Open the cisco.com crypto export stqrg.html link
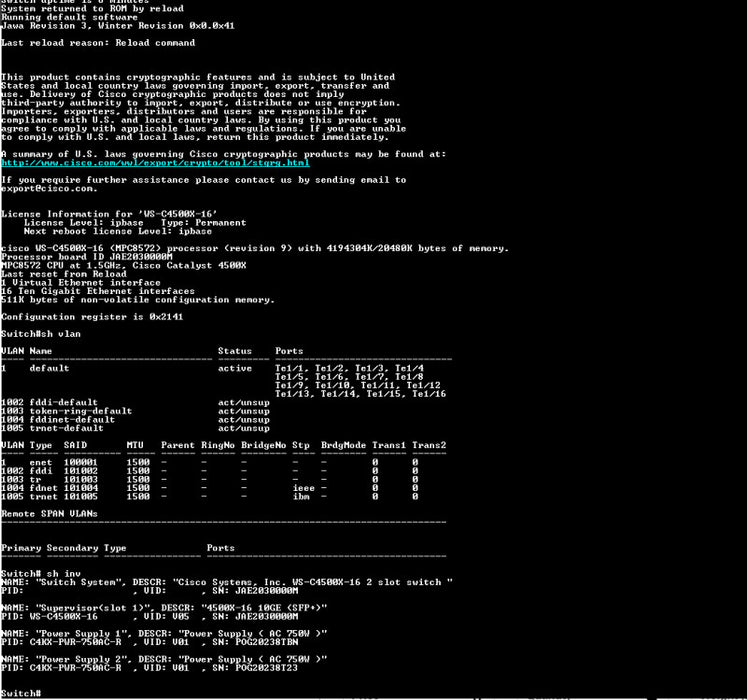The height and width of the screenshot is (700, 747). (x=155, y=163)
